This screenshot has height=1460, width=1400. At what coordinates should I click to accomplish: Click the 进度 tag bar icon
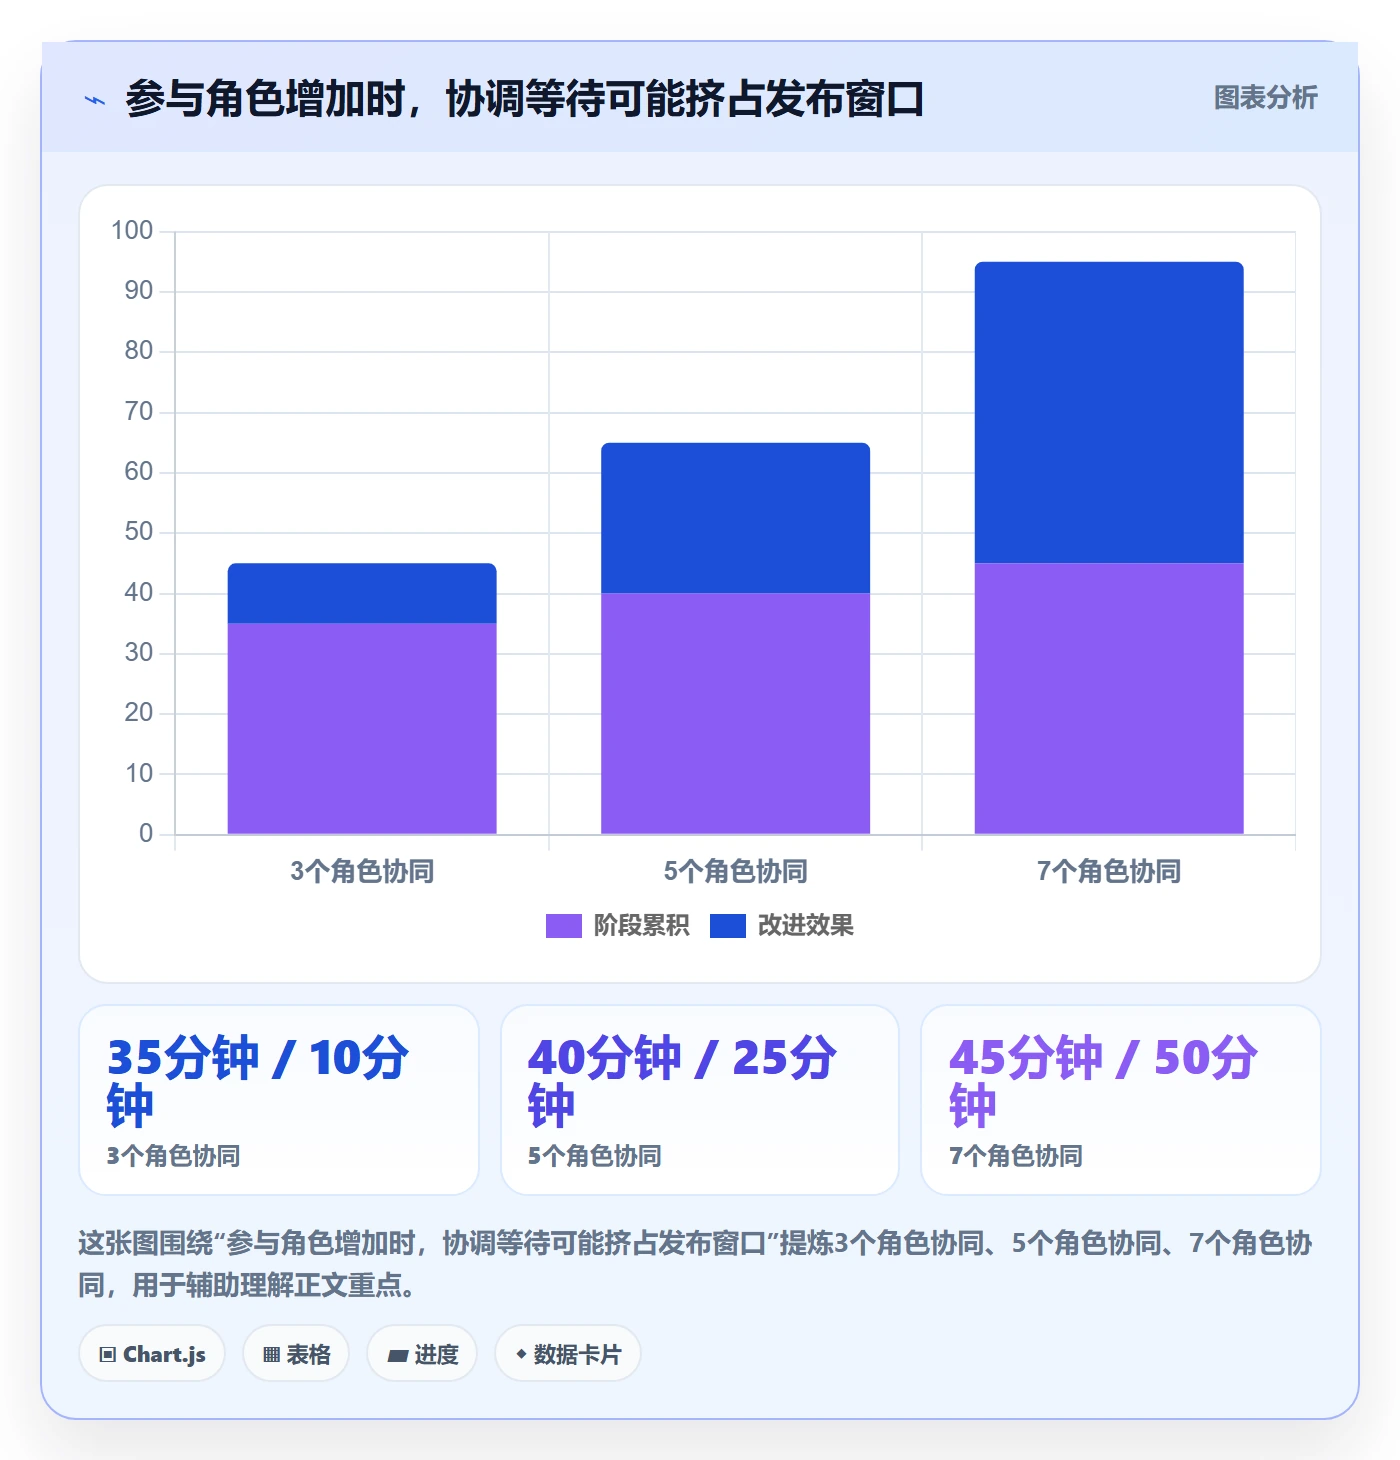pyautogui.click(x=398, y=1356)
